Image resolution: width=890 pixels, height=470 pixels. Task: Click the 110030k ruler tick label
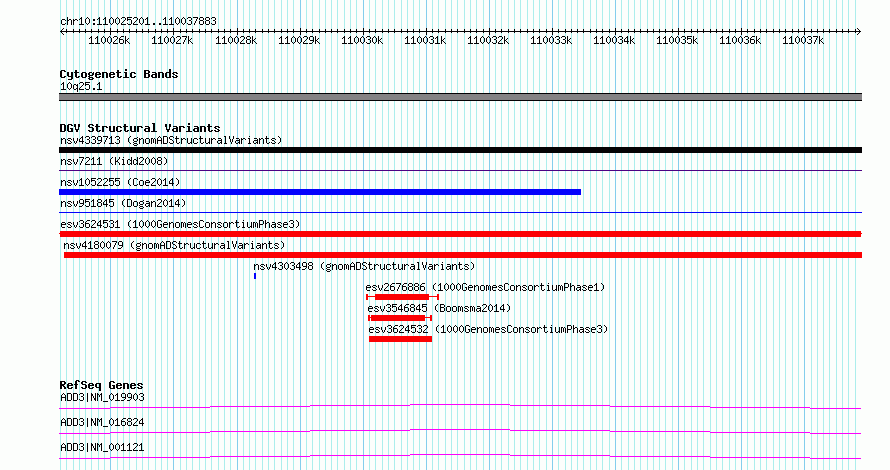pyautogui.click(x=362, y=40)
